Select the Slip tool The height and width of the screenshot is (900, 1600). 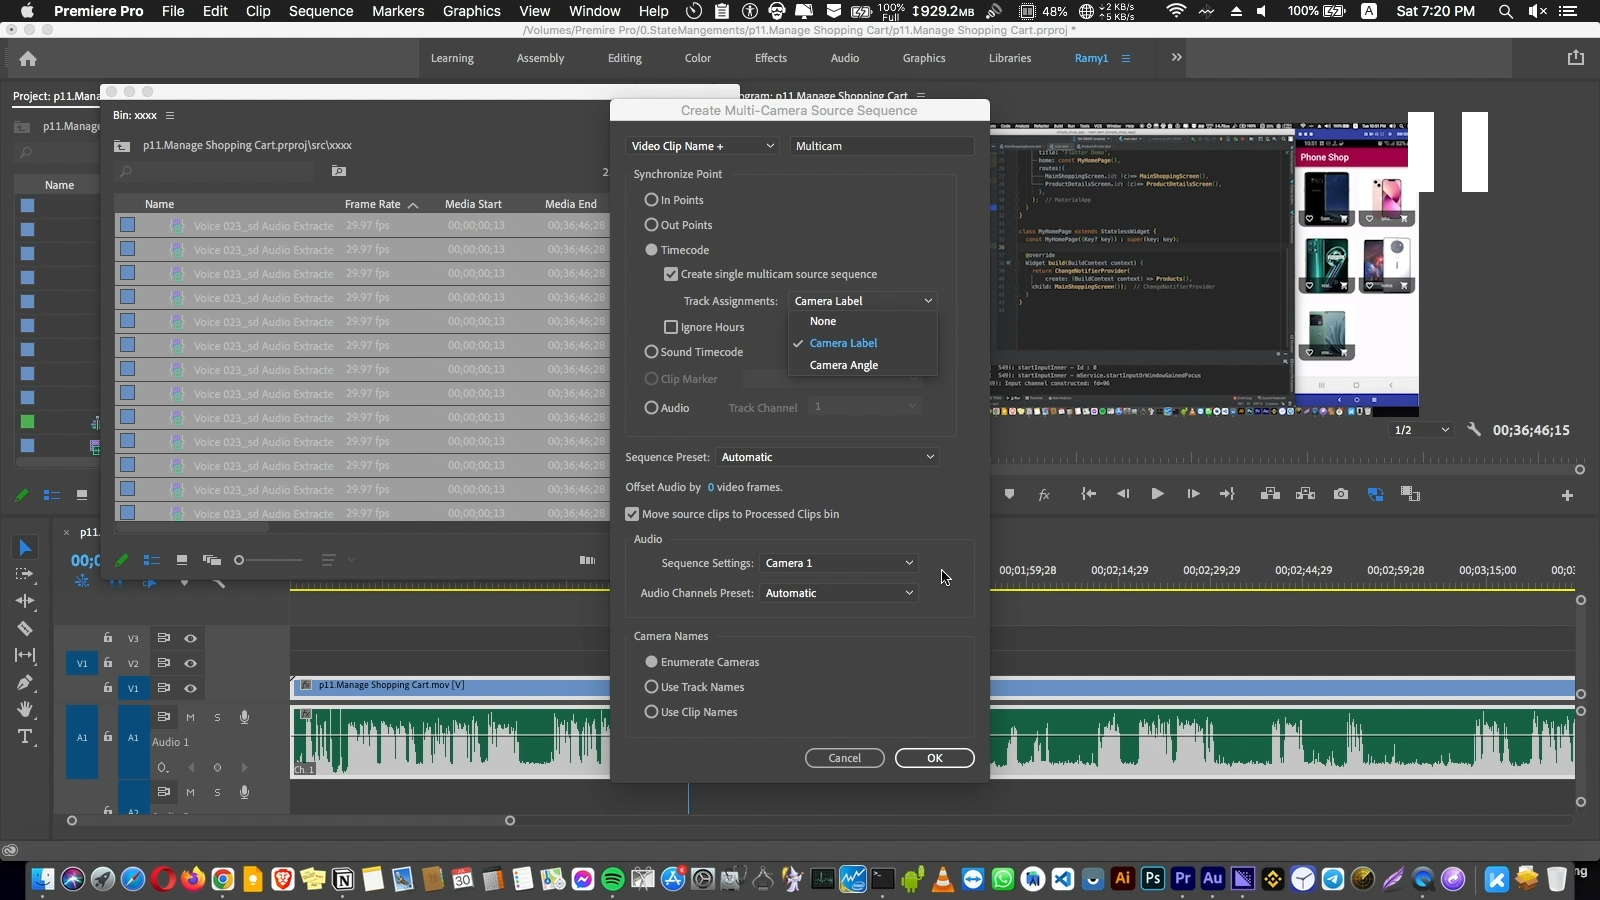(x=25, y=655)
